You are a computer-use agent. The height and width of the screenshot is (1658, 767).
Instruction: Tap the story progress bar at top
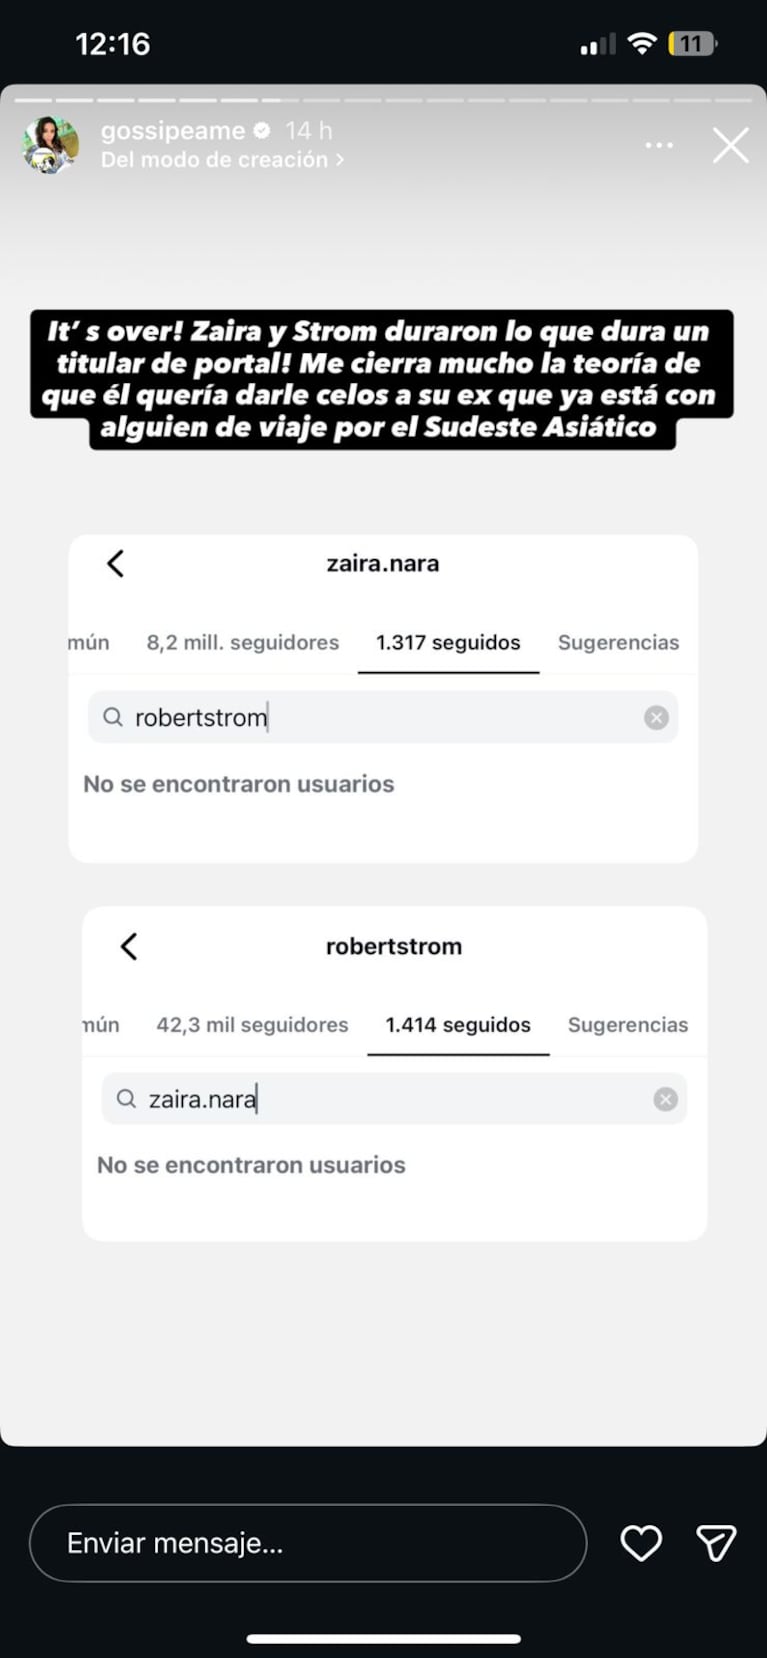pyautogui.click(x=383, y=100)
